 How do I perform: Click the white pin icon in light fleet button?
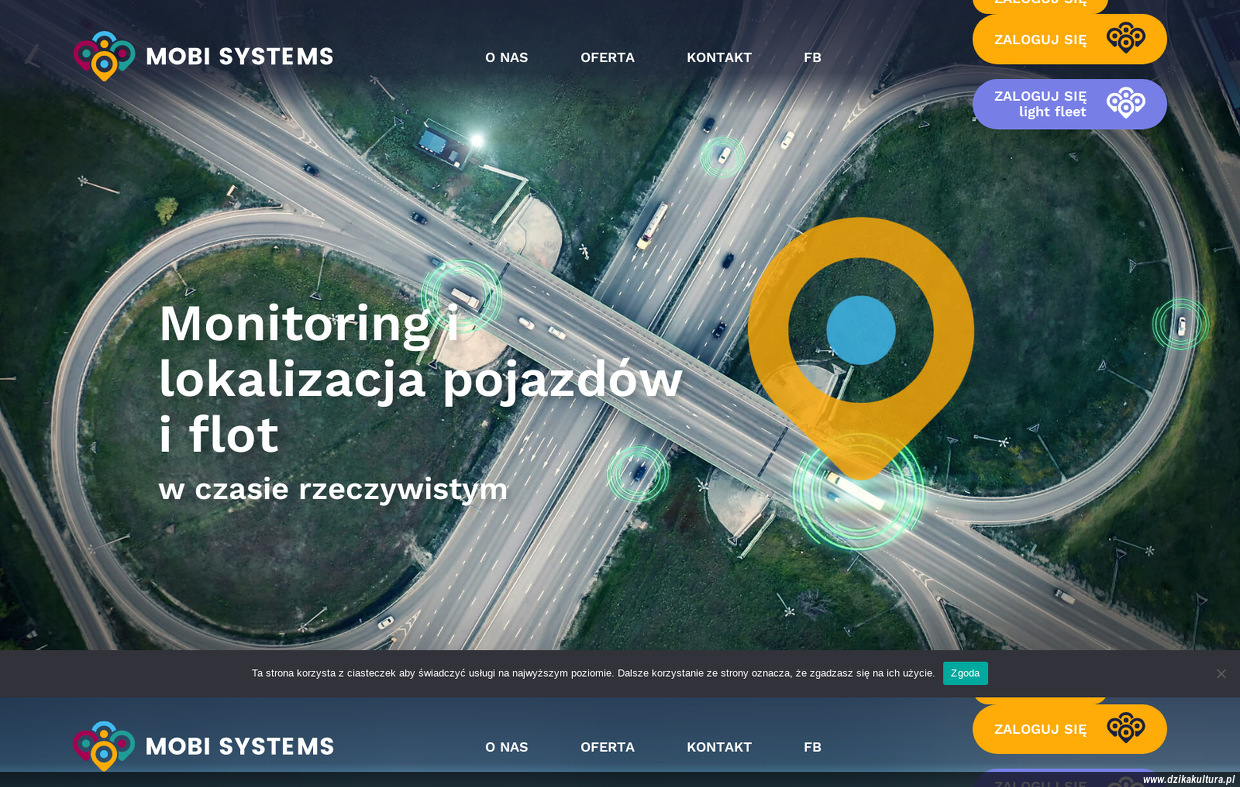(1125, 103)
